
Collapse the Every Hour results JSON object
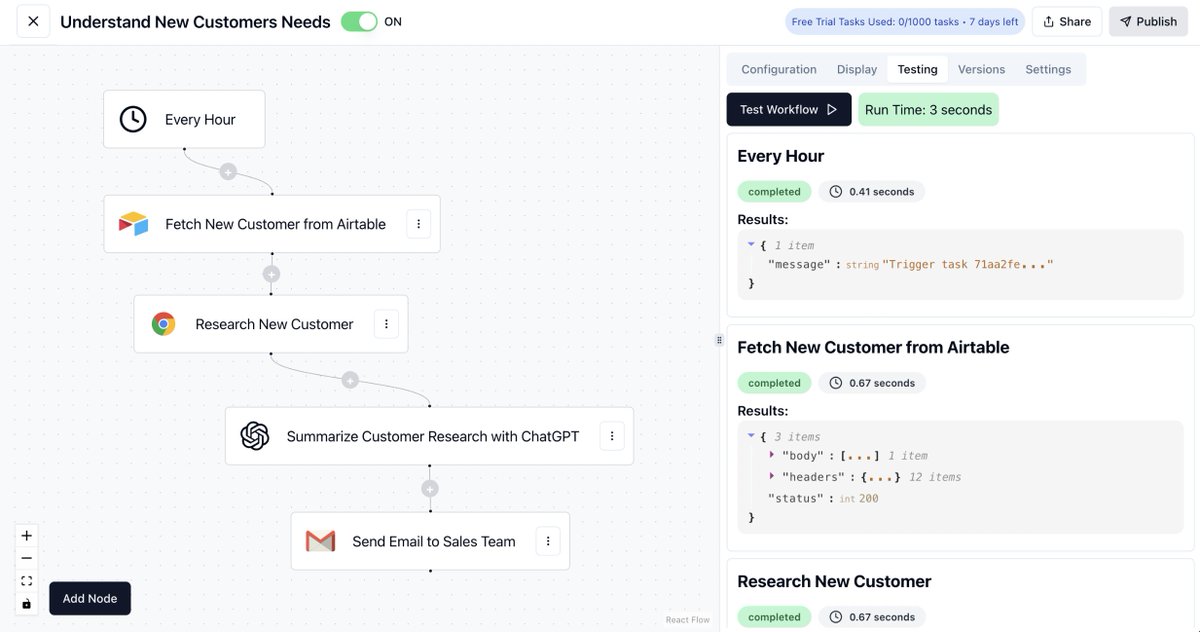(751, 244)
